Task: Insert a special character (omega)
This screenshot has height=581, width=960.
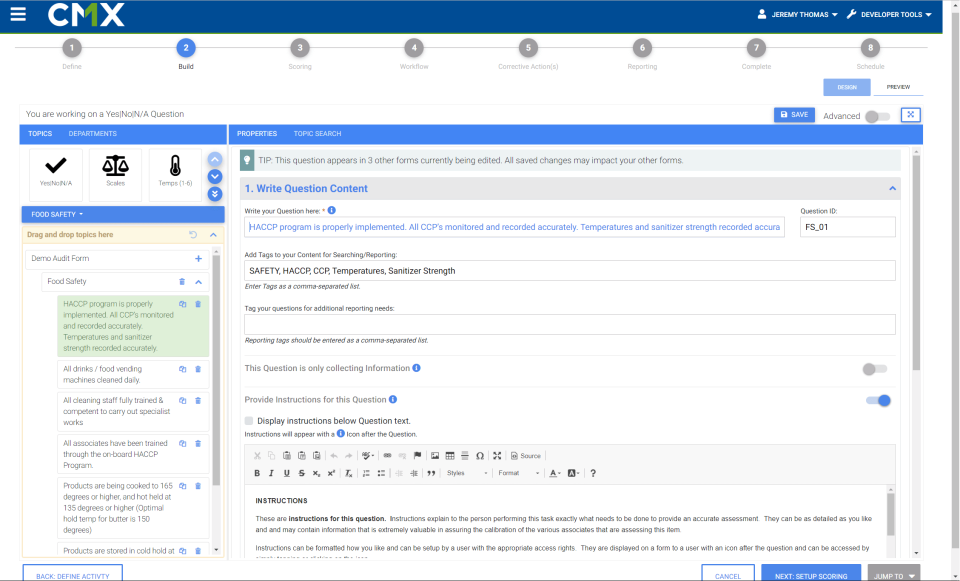Action: (x=480, y=455)
